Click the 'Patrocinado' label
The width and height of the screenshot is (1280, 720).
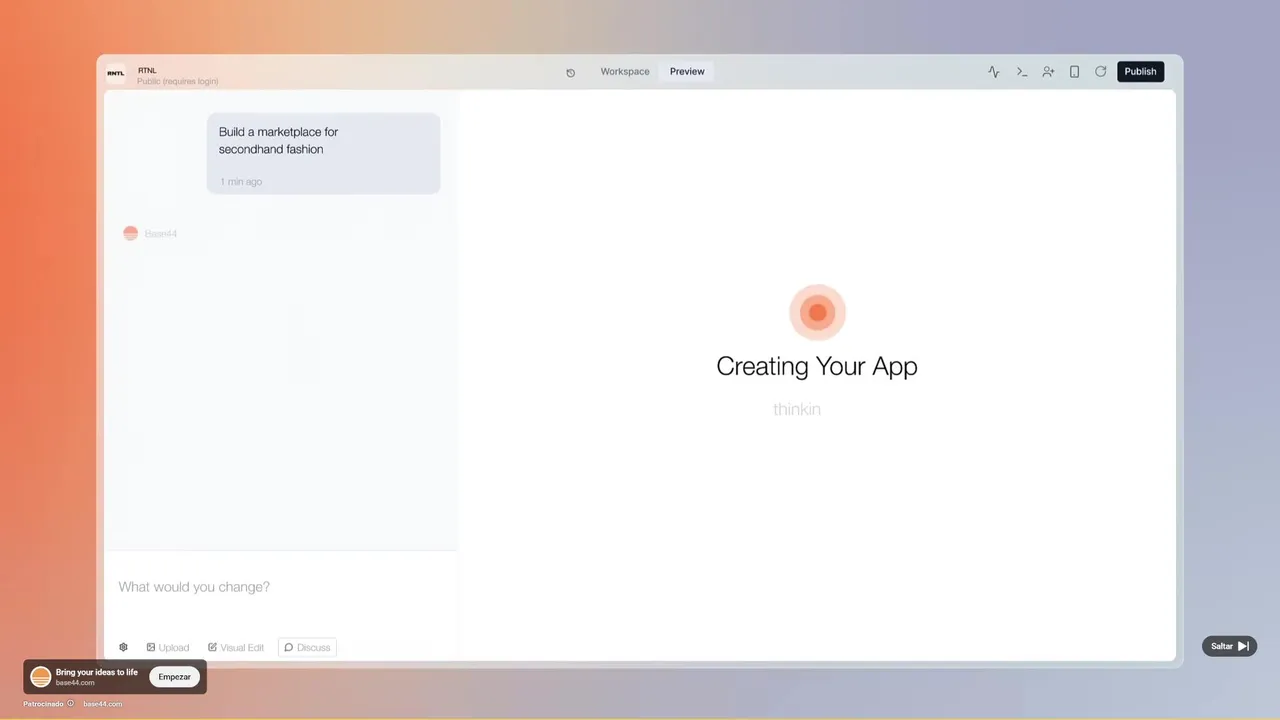(x=43, y=704)
